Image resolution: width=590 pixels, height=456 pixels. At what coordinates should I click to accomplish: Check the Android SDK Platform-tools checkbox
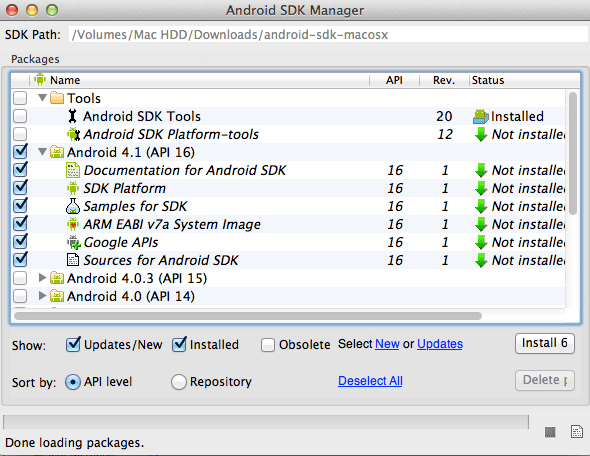tap(20, 134)
